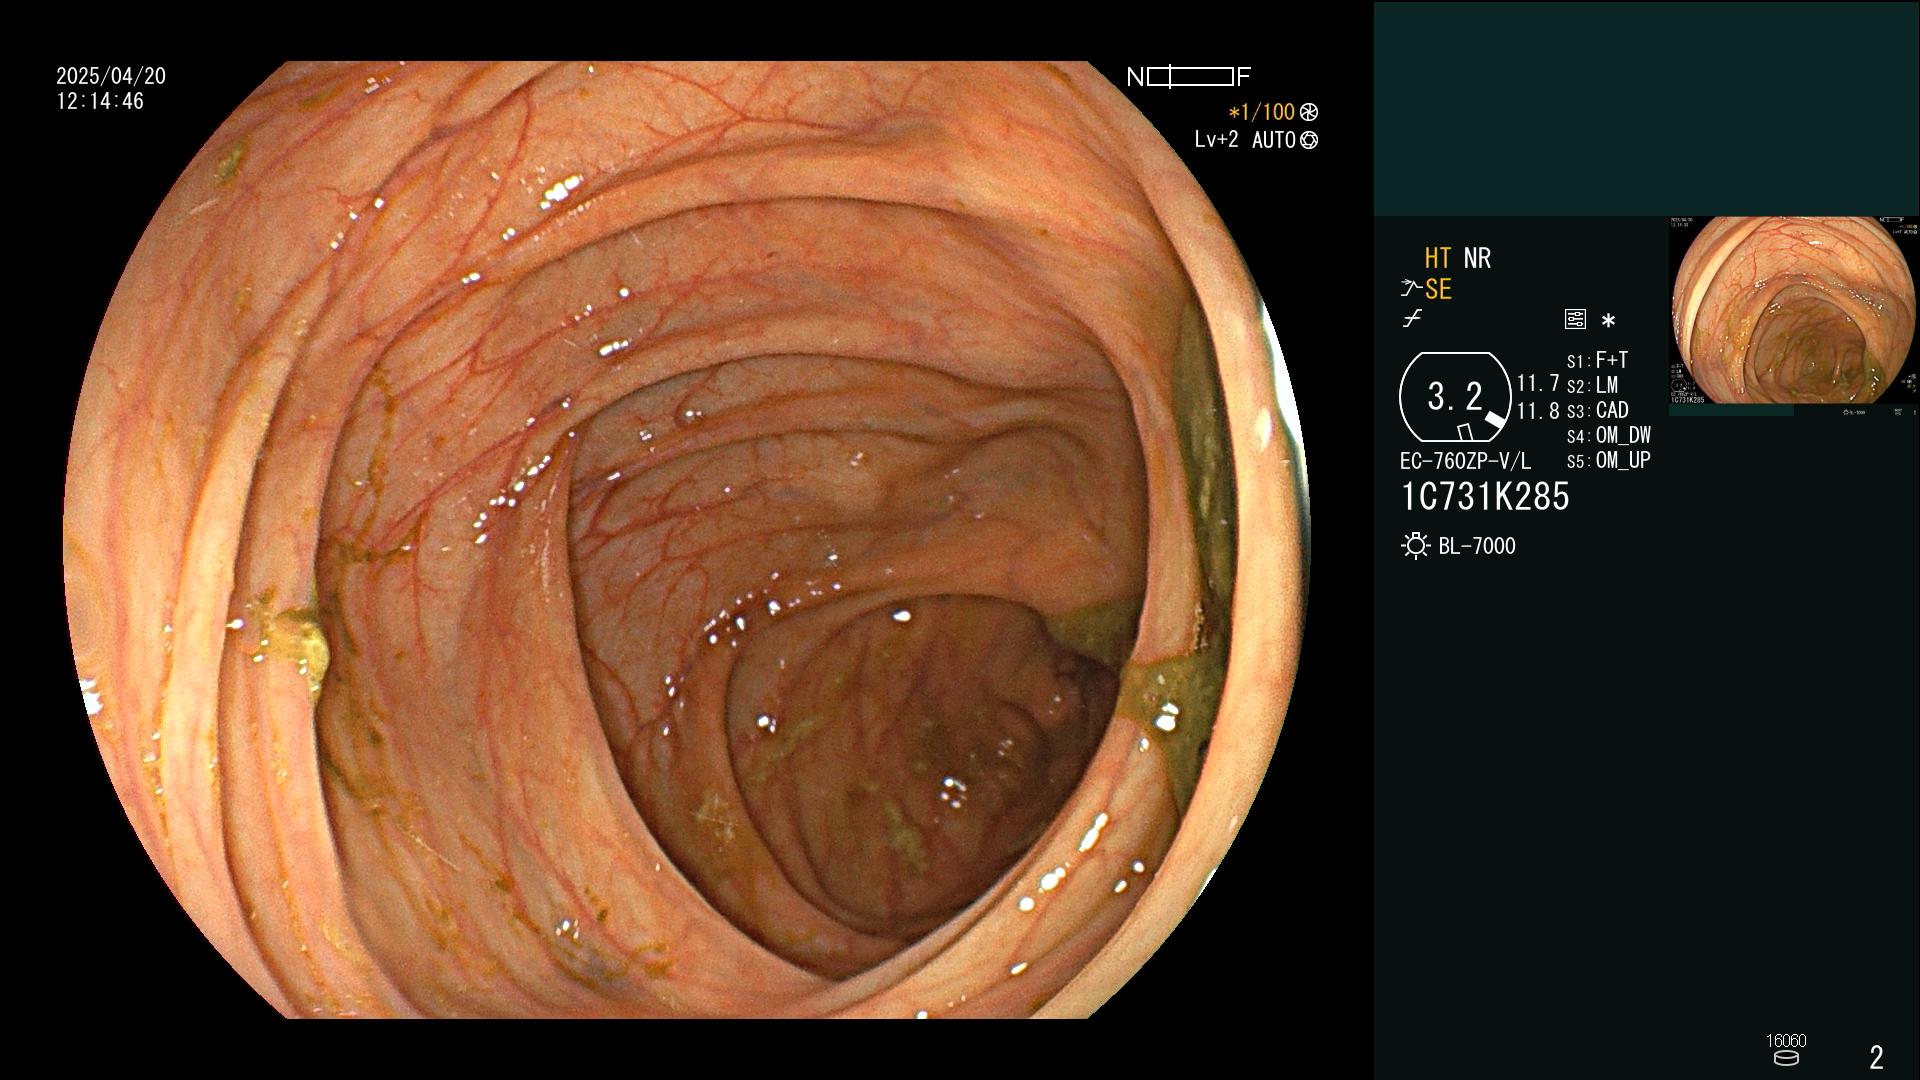Select scope switch S5: OM_UP
The width and height of the screenshot is (1920, 1080).
(1609, 460)
